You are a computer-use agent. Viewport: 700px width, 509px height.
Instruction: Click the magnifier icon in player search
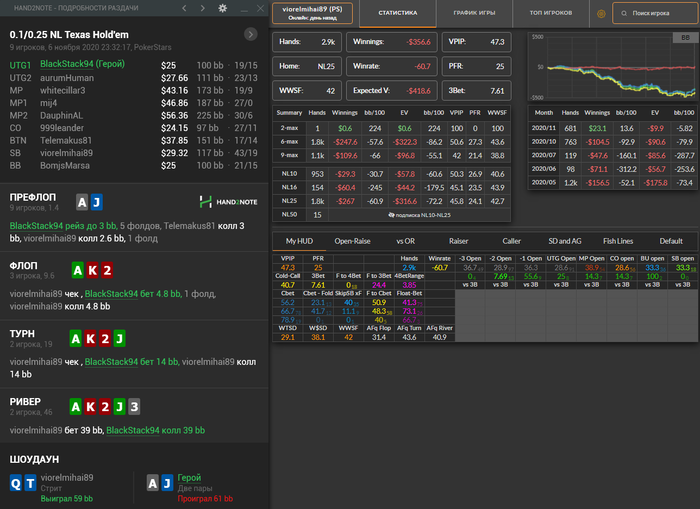[x=624, y=13]
